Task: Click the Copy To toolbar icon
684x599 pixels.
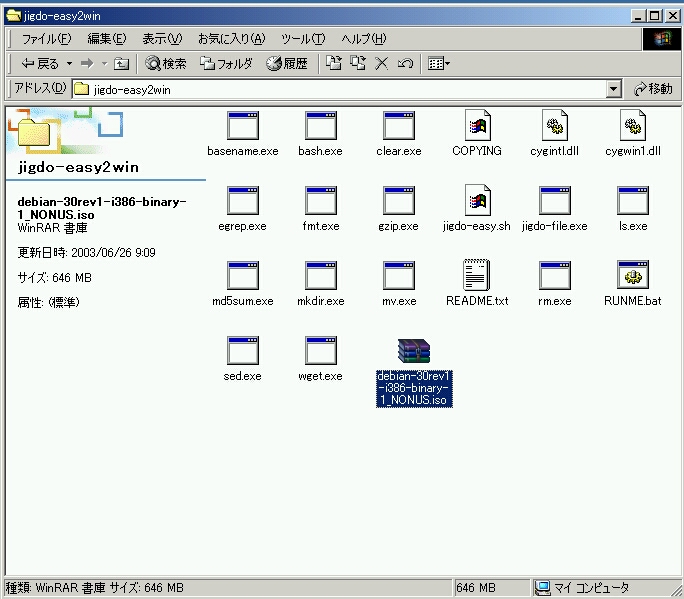Action: (x=358, y=64)
